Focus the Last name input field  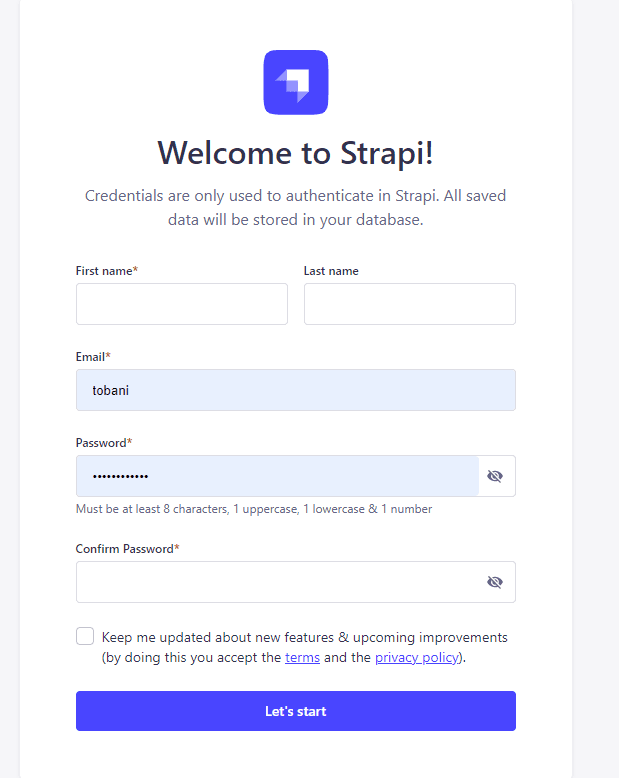click(410, 304)
